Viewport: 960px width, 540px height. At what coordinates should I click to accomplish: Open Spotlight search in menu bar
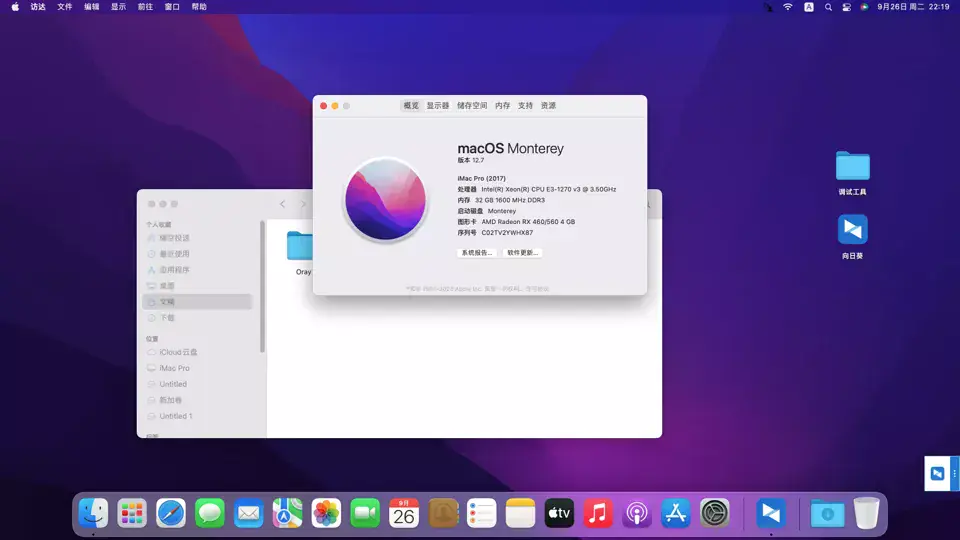(828, 7)
